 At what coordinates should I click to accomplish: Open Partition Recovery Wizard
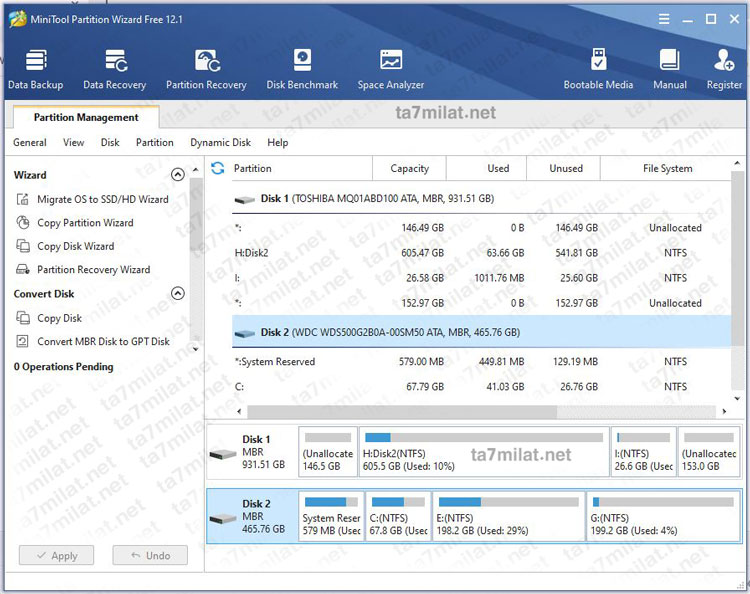click(x=83, y=269)
